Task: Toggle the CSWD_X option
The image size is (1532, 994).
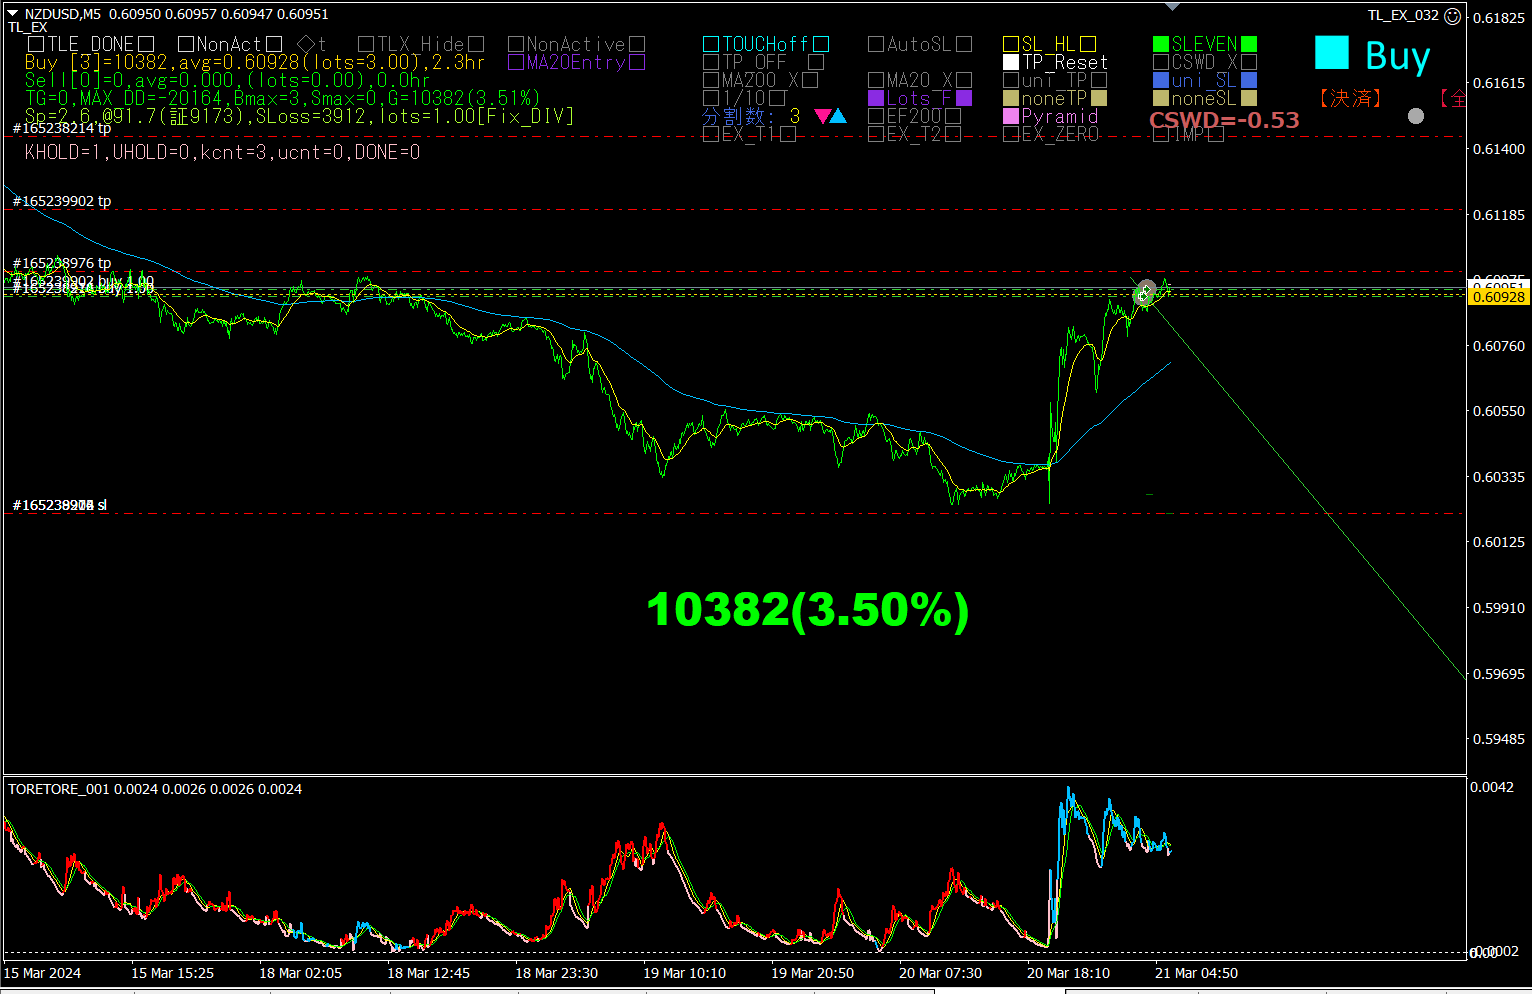Action: (1205, 62)
